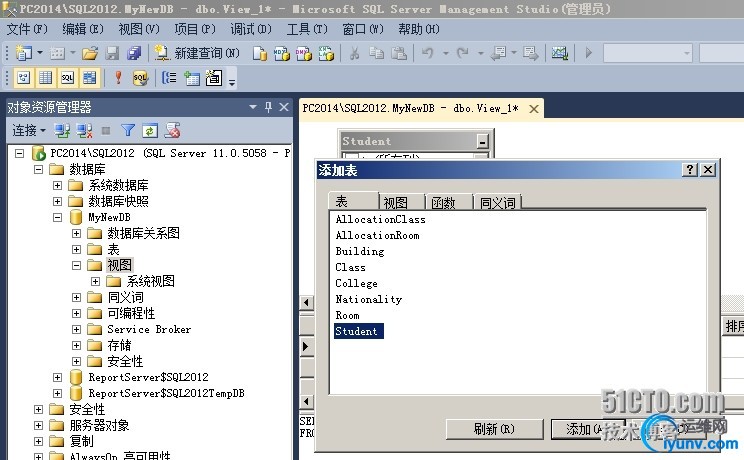This screenshot has height=460, width=744.
Task: Close the dbo.View_1 document tab
Action: click(534, 109)
